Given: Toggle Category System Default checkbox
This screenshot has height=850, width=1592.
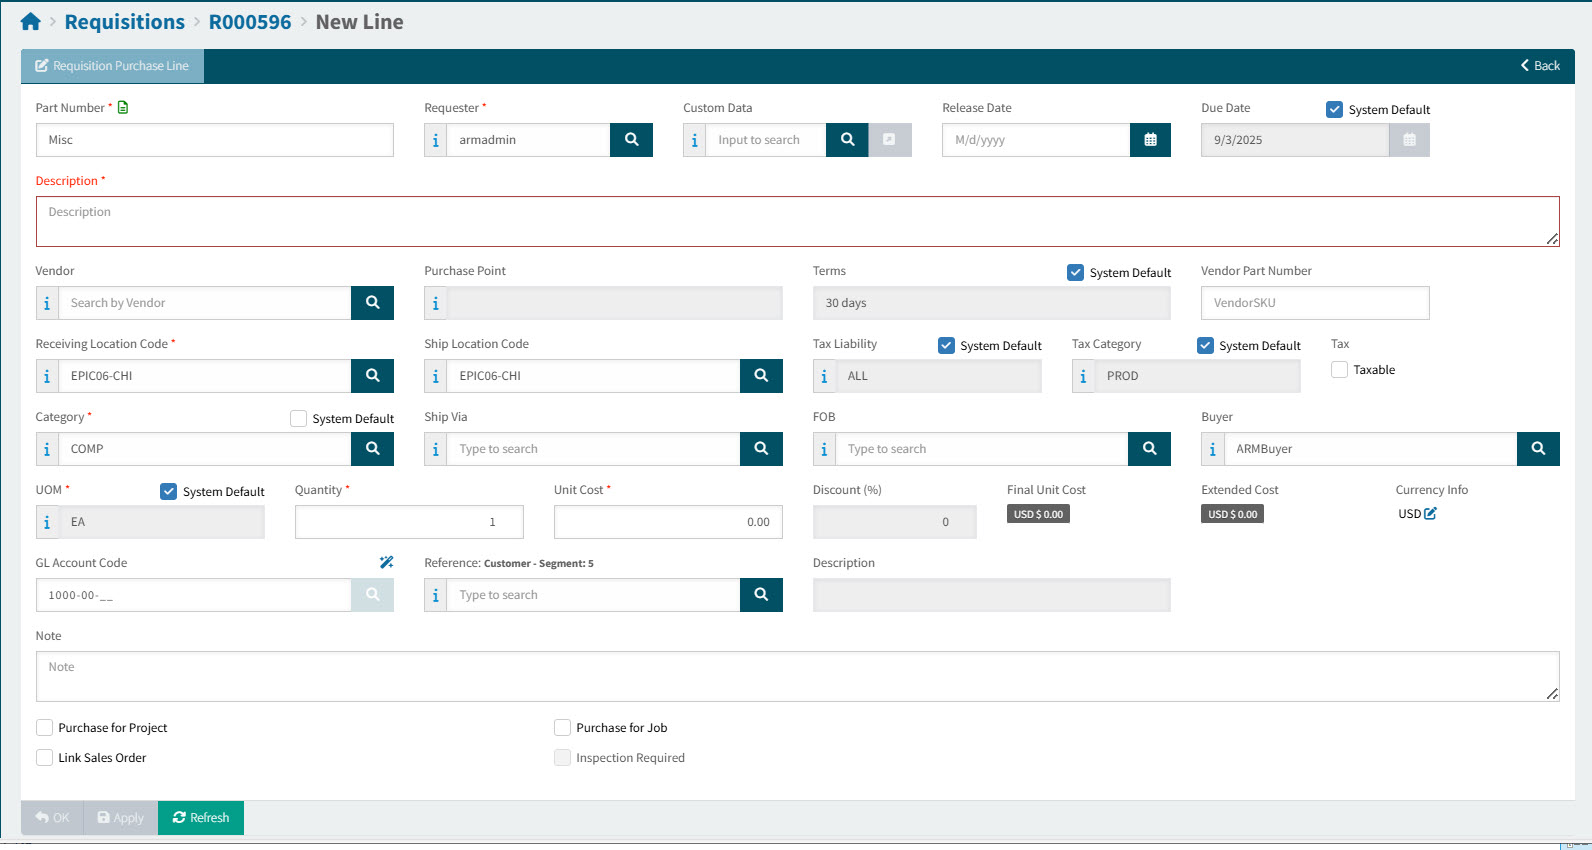Looking at the screenshot, I should coord(298,419).
